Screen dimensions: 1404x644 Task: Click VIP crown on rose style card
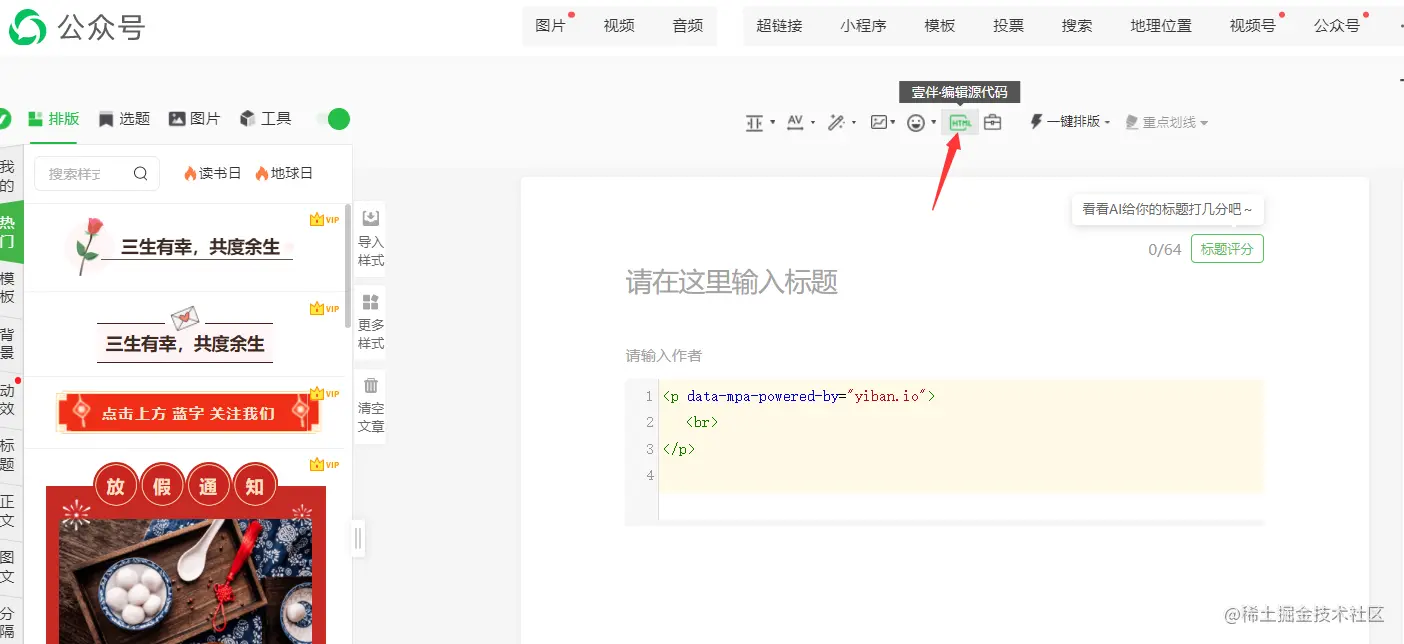pyautogui.click(x=325, y=219)
